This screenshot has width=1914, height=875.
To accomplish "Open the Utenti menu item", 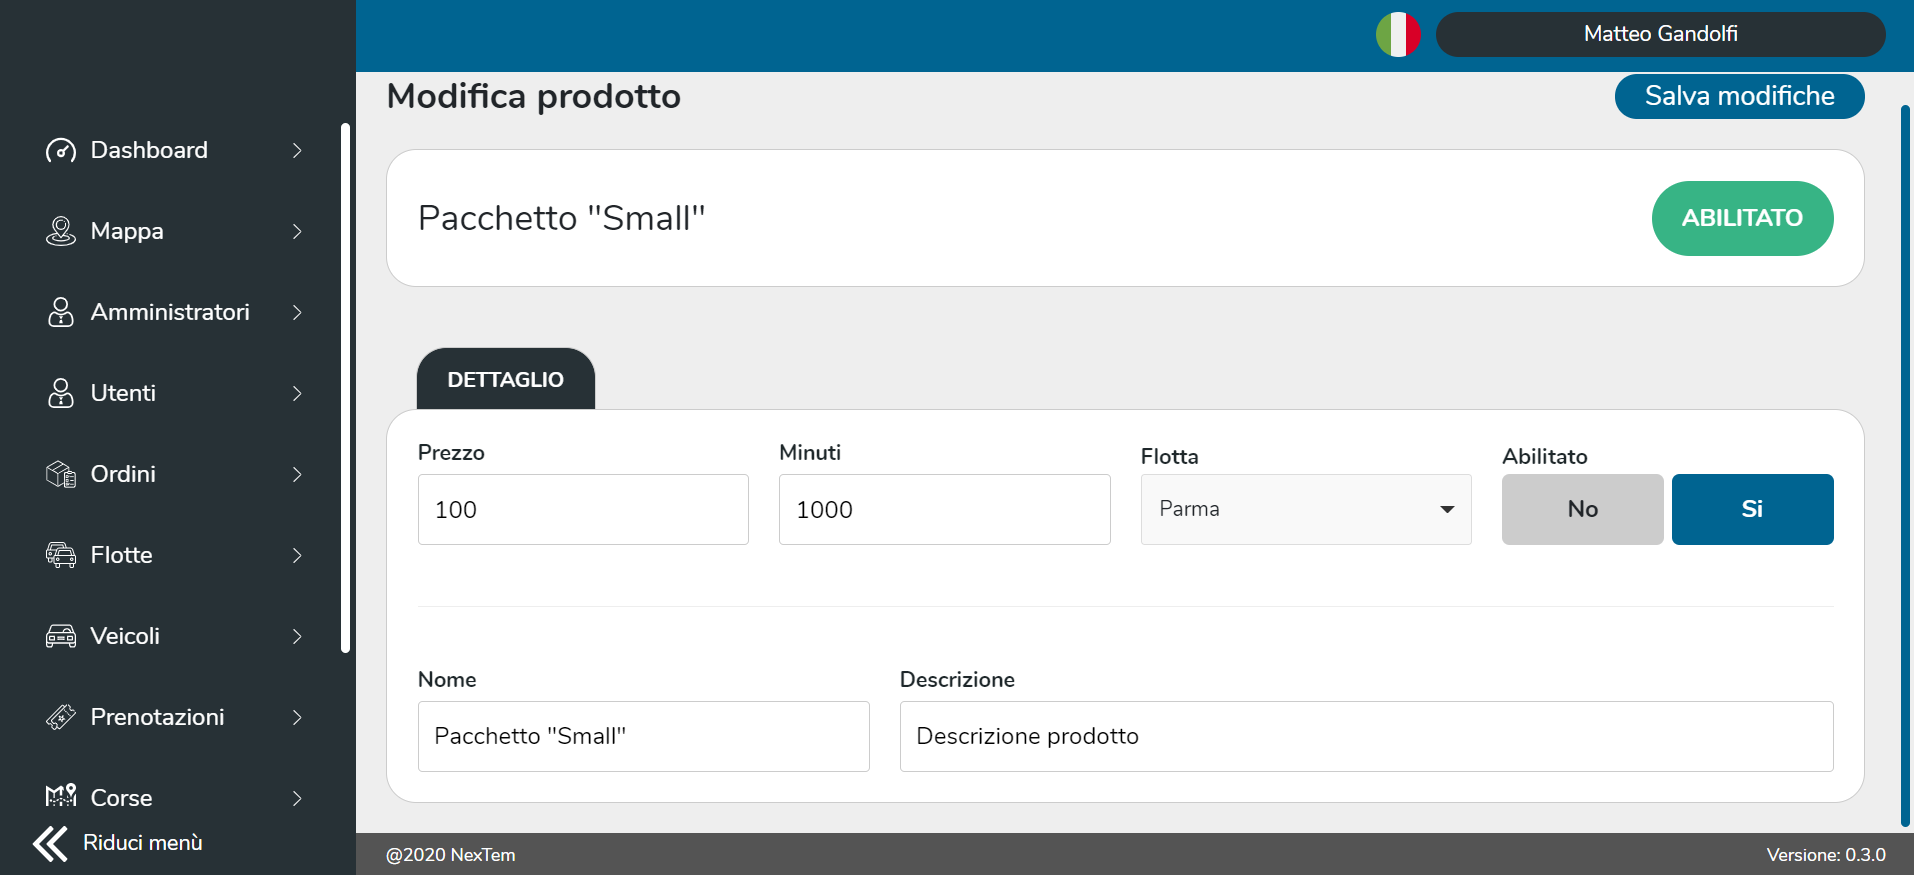I will (x=123, y=393).
